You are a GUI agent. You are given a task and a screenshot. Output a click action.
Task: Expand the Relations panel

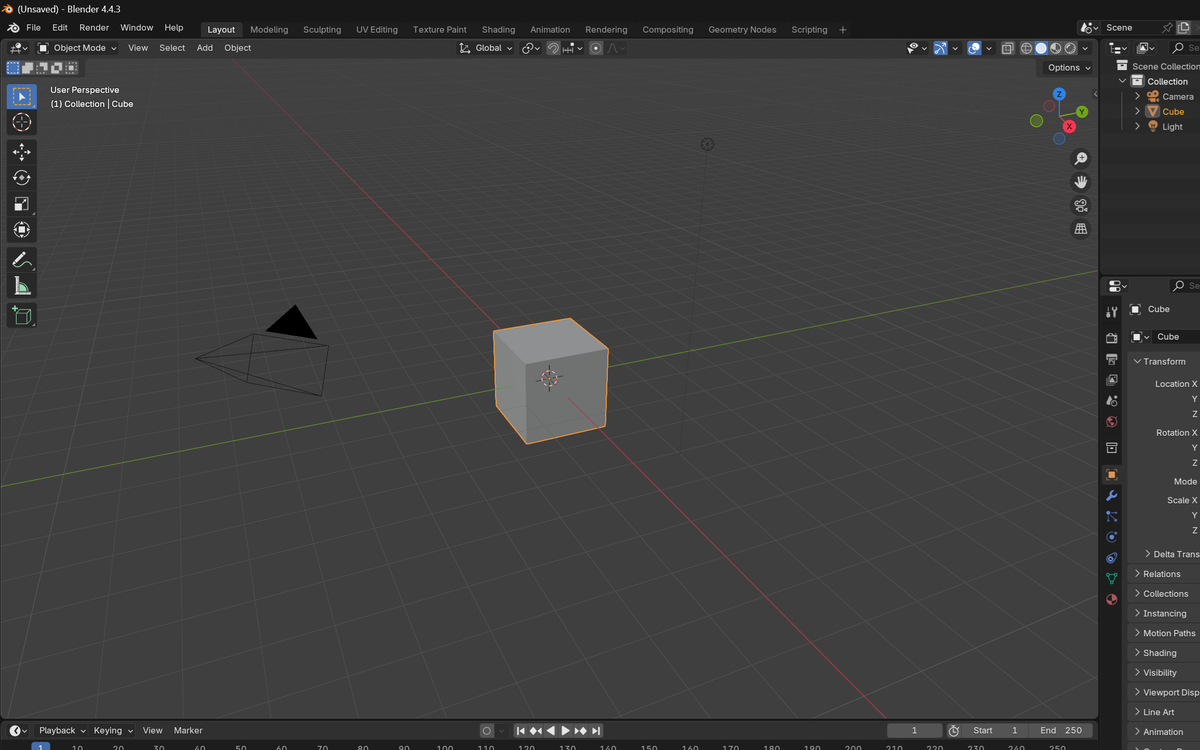click(1162, 574)
